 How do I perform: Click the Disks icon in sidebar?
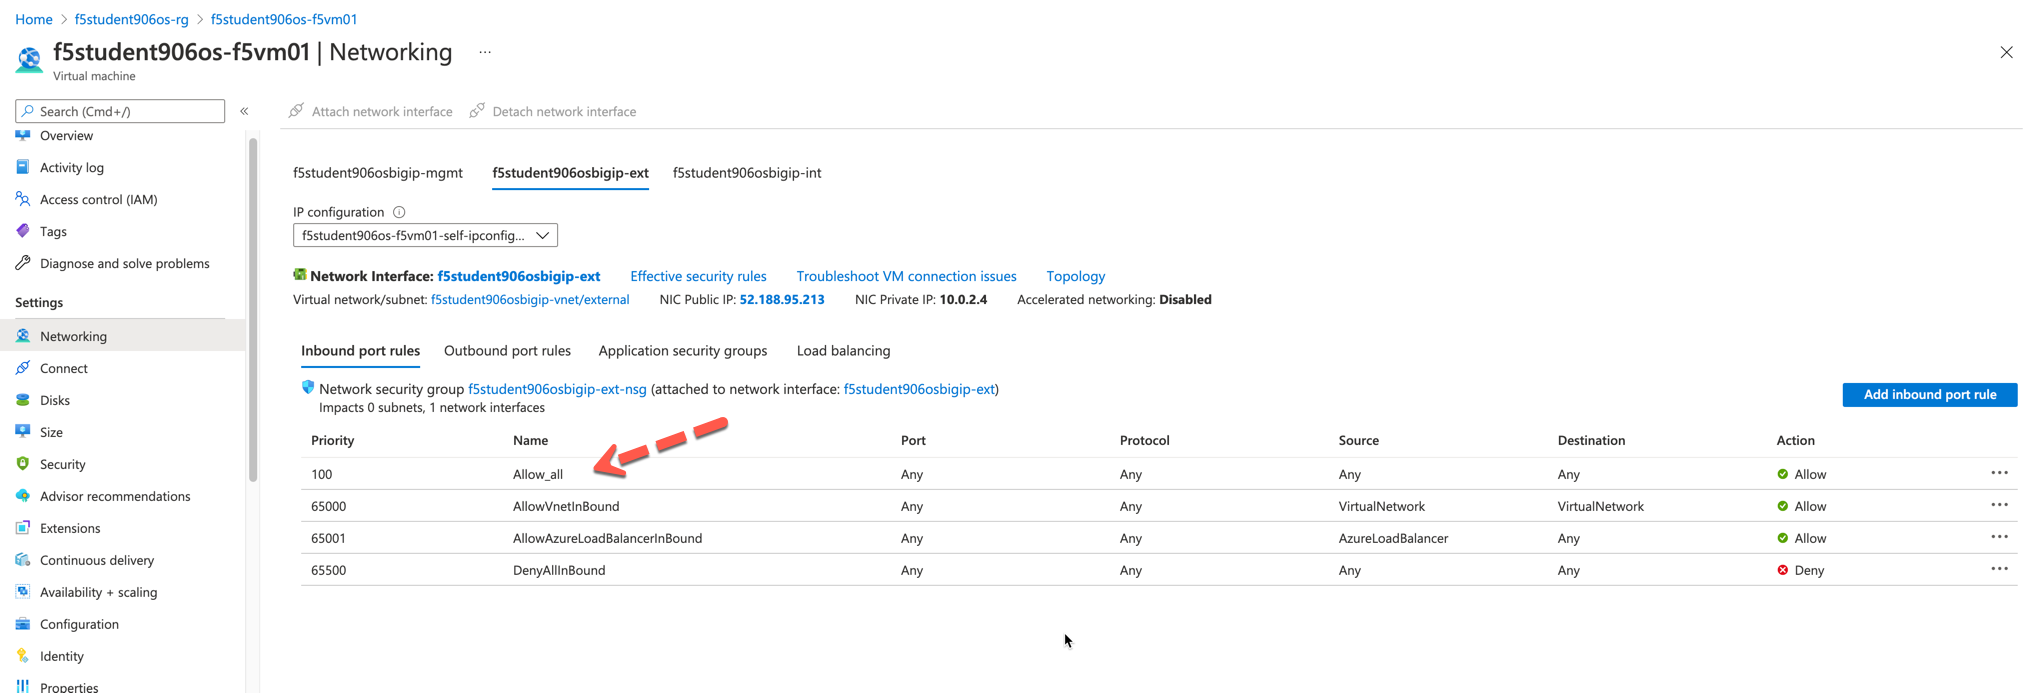click(23, 400)
